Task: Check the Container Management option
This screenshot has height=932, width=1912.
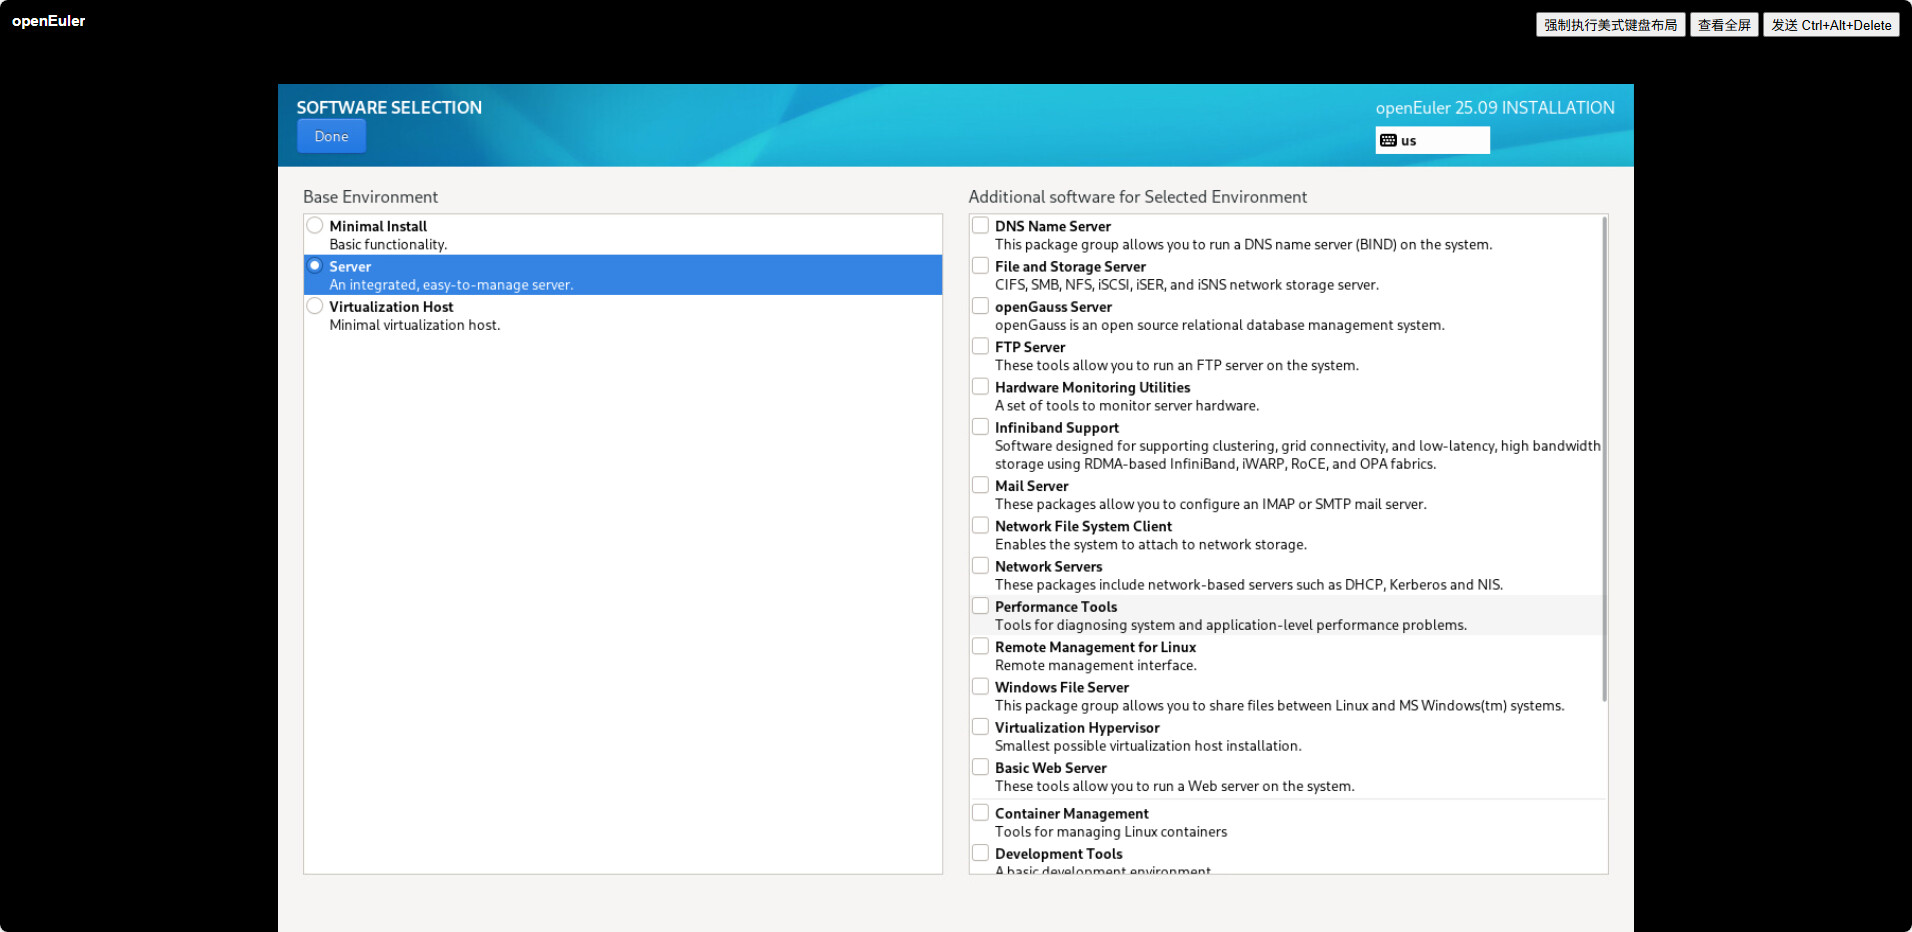Action: pyautogui.click(x=981, y=813)
